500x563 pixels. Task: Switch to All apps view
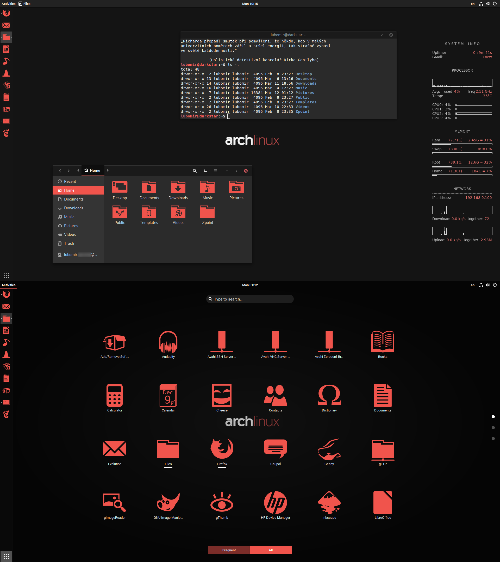pos(271,550)
